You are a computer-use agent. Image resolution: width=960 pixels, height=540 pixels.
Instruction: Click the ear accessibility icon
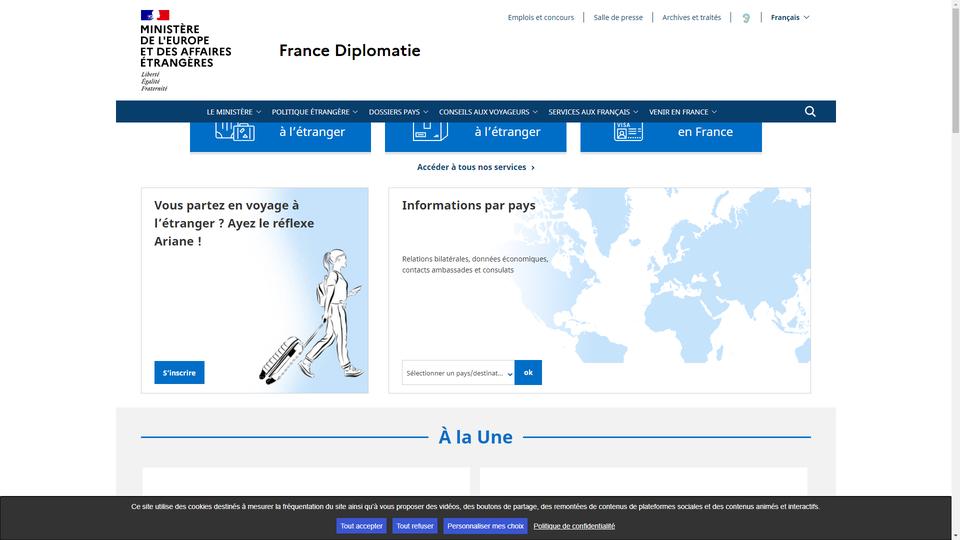tap(746, 18)
